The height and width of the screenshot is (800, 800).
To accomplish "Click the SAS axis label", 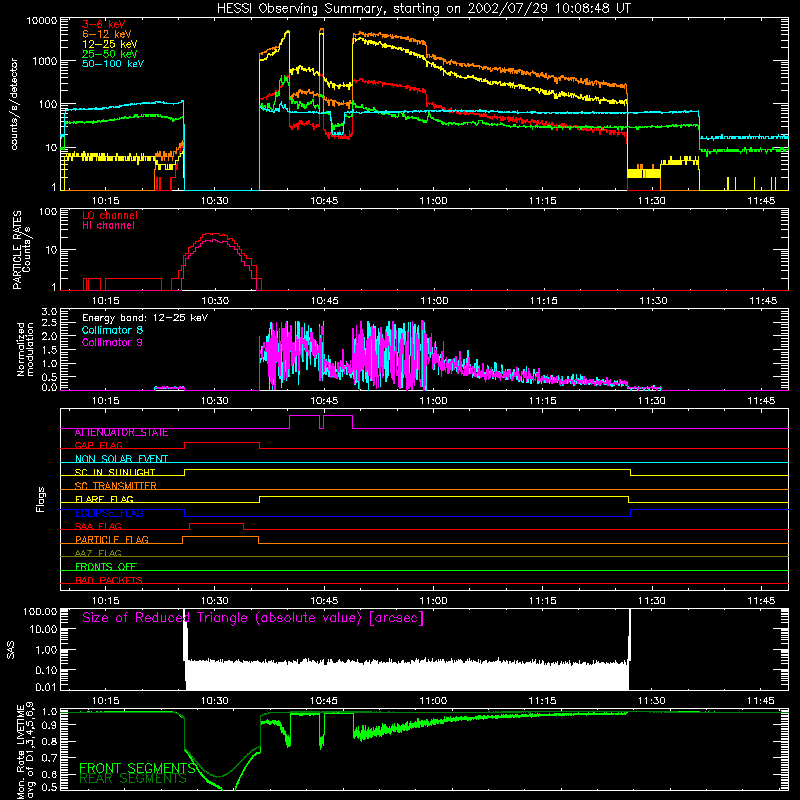I will coord(11,650).
